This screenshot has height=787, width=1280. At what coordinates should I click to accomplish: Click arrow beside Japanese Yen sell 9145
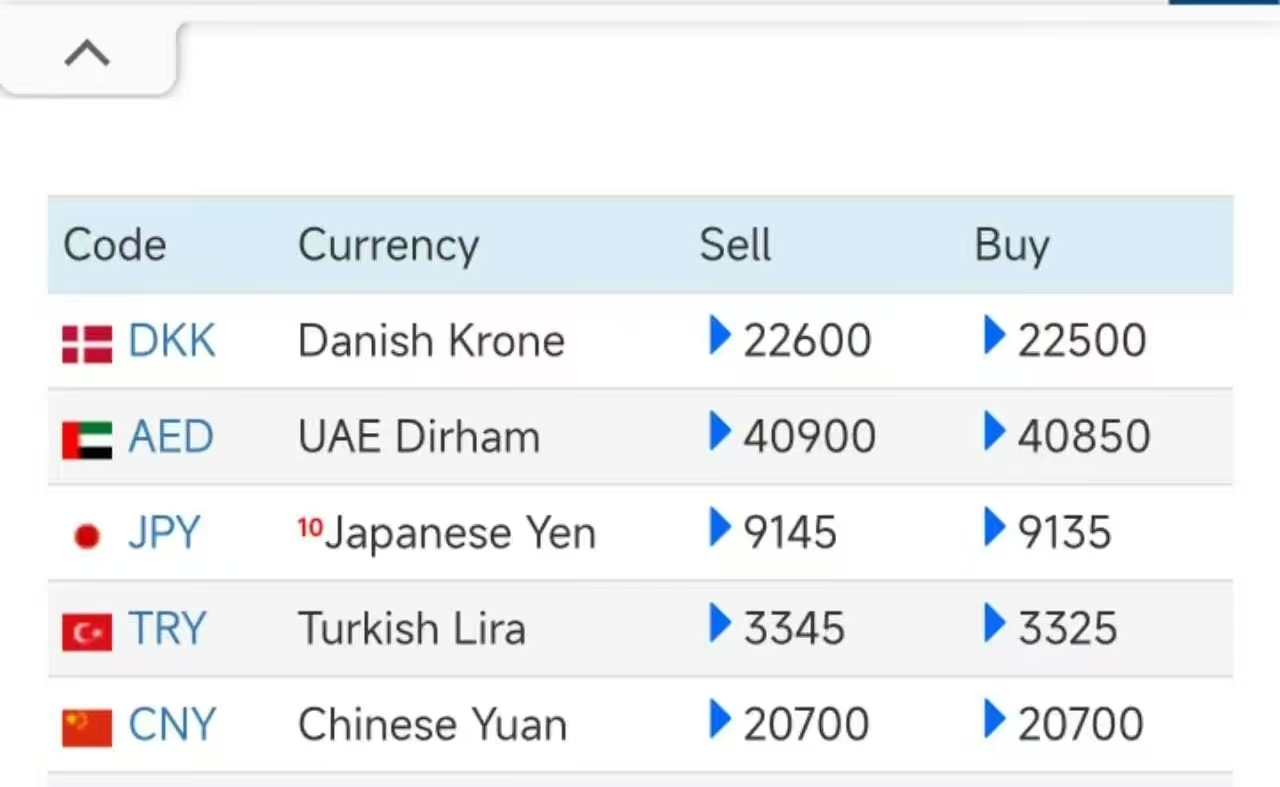(x=719, y=528)
